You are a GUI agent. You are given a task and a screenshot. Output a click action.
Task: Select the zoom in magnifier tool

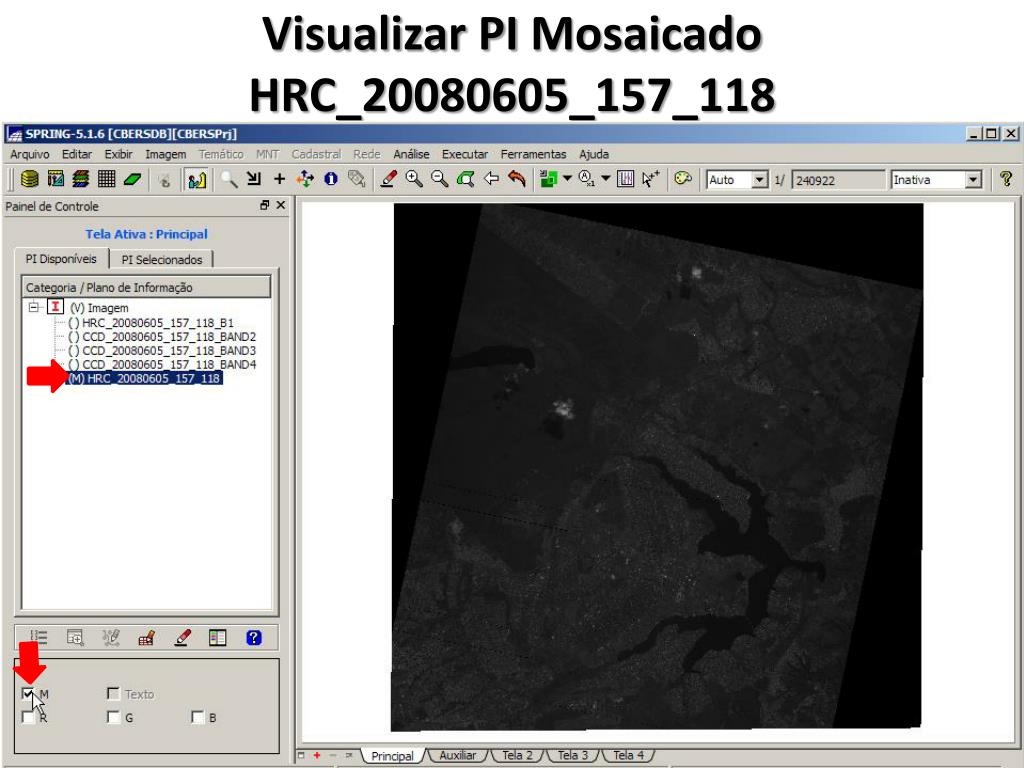coord(414,179)
